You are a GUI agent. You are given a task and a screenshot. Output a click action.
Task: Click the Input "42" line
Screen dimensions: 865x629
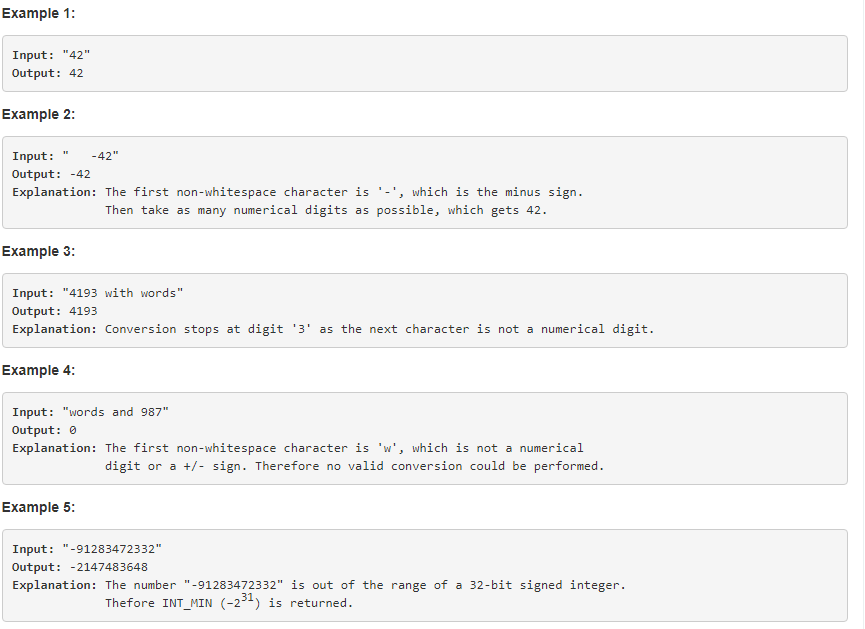click(51, 55)
